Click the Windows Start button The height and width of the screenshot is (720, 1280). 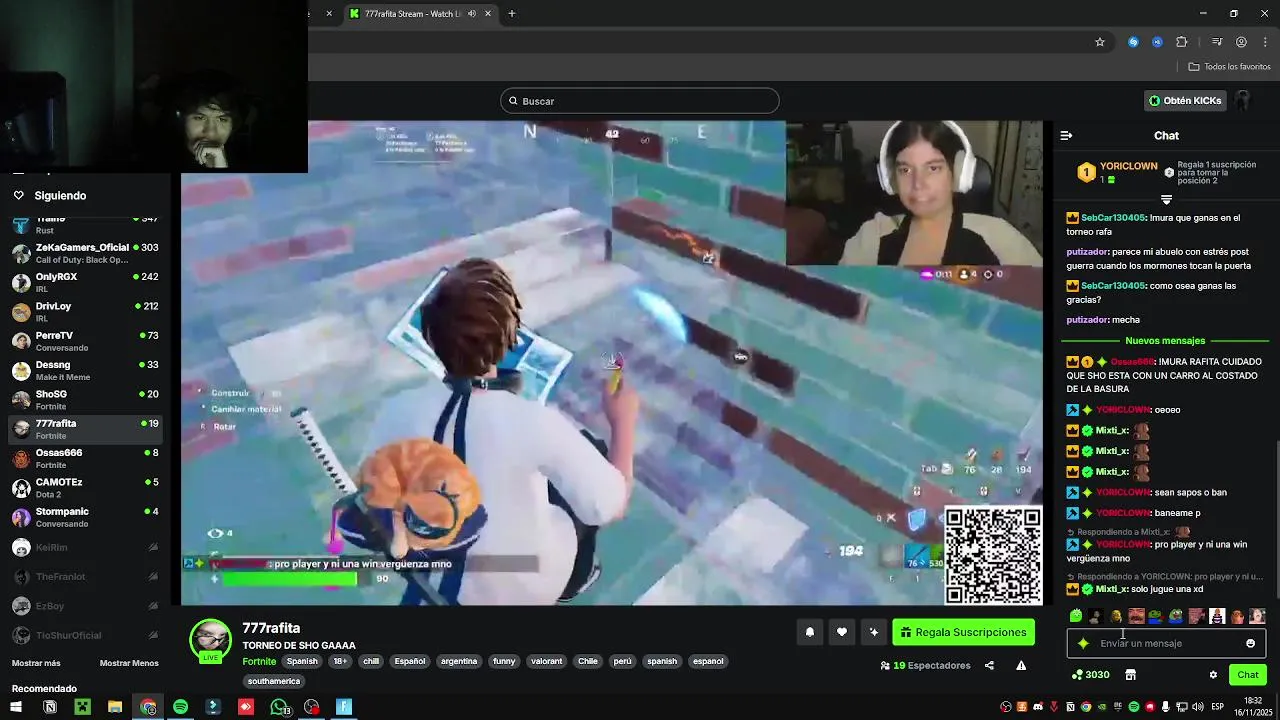pos(16,707)
